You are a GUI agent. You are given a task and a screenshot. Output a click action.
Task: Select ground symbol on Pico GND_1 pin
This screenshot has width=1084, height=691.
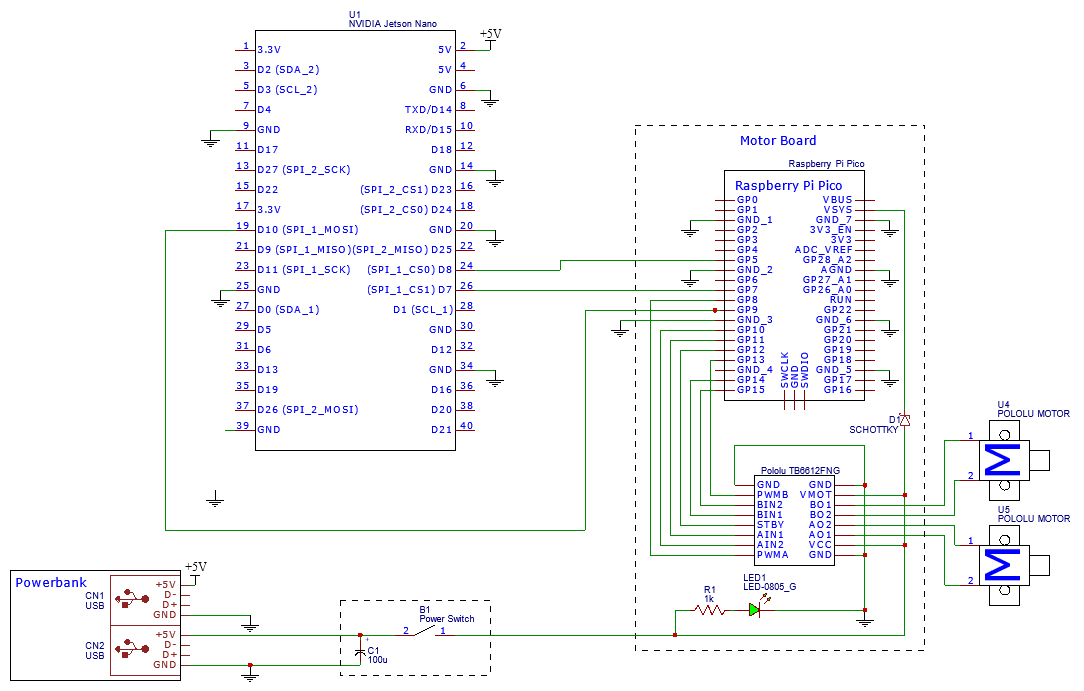(x=690, y=231)
